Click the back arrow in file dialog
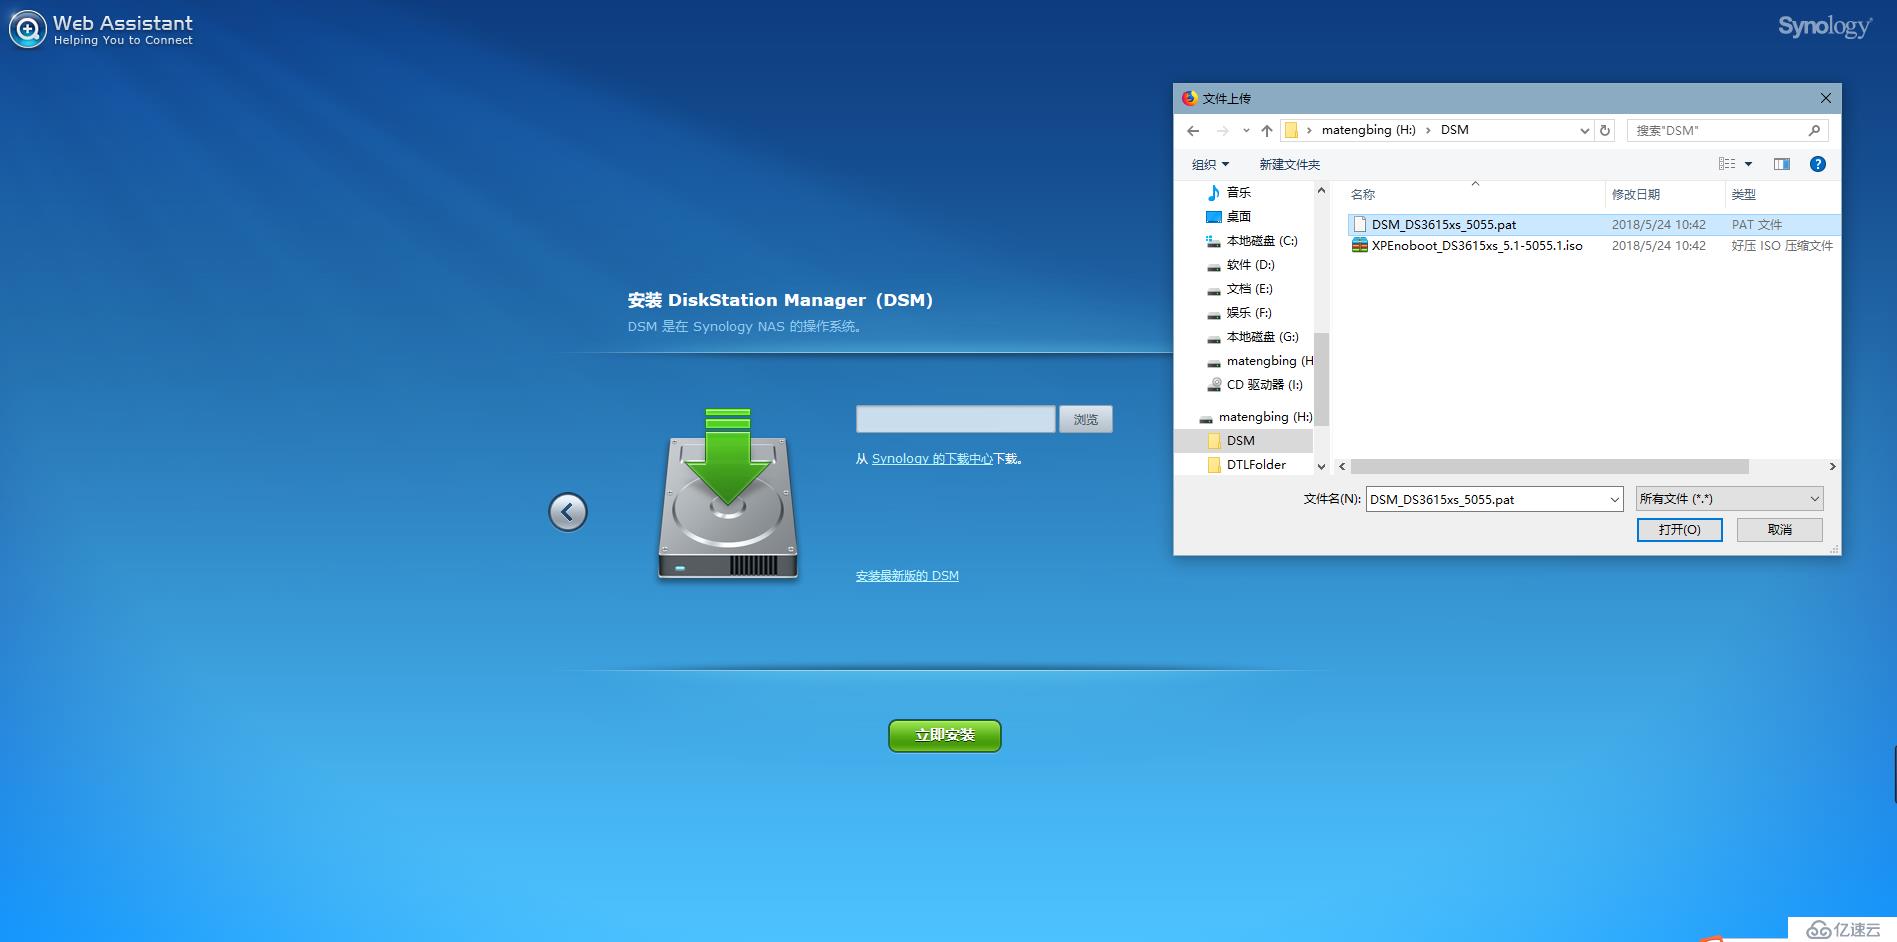 point(1193,130)
